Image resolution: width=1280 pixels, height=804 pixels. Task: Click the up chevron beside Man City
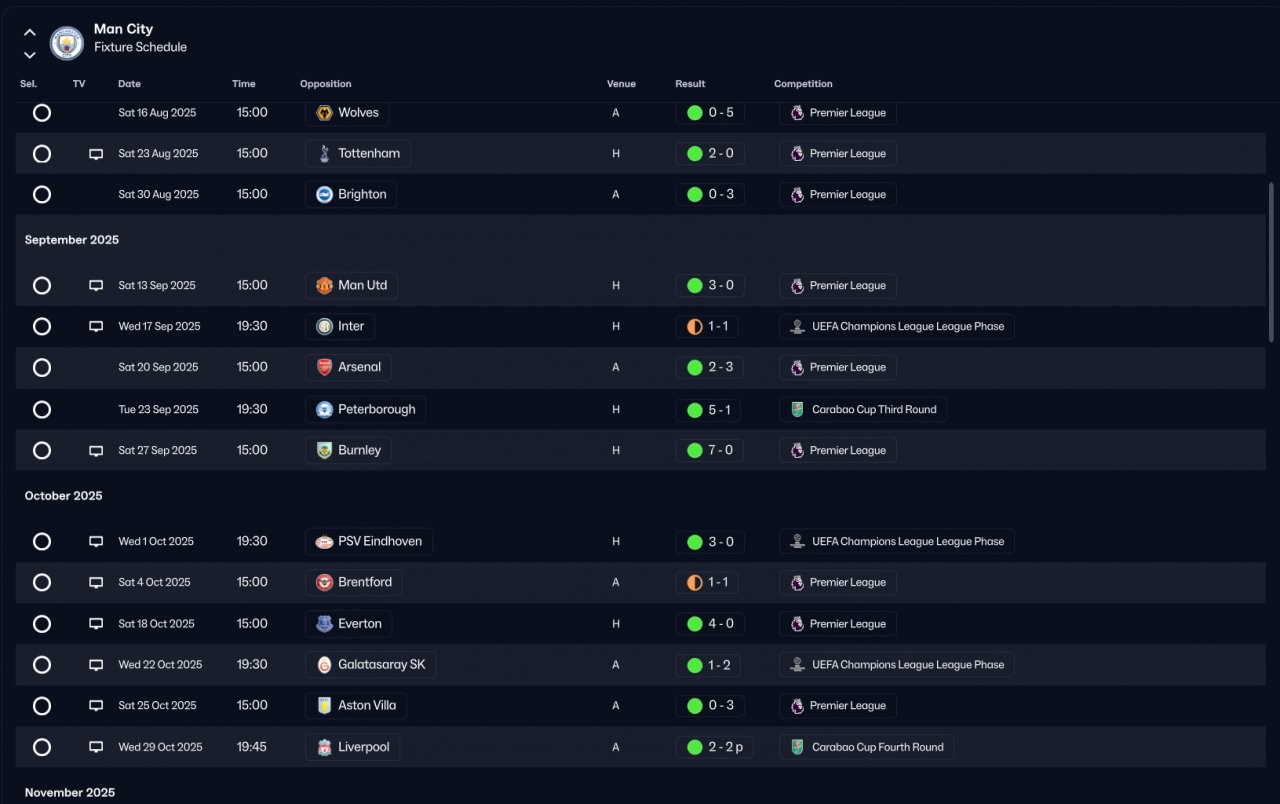(x=30, y=32)
